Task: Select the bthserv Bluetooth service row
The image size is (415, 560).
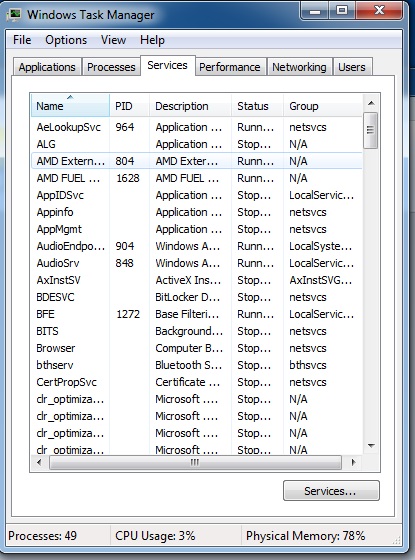Action: click(196, 365)
